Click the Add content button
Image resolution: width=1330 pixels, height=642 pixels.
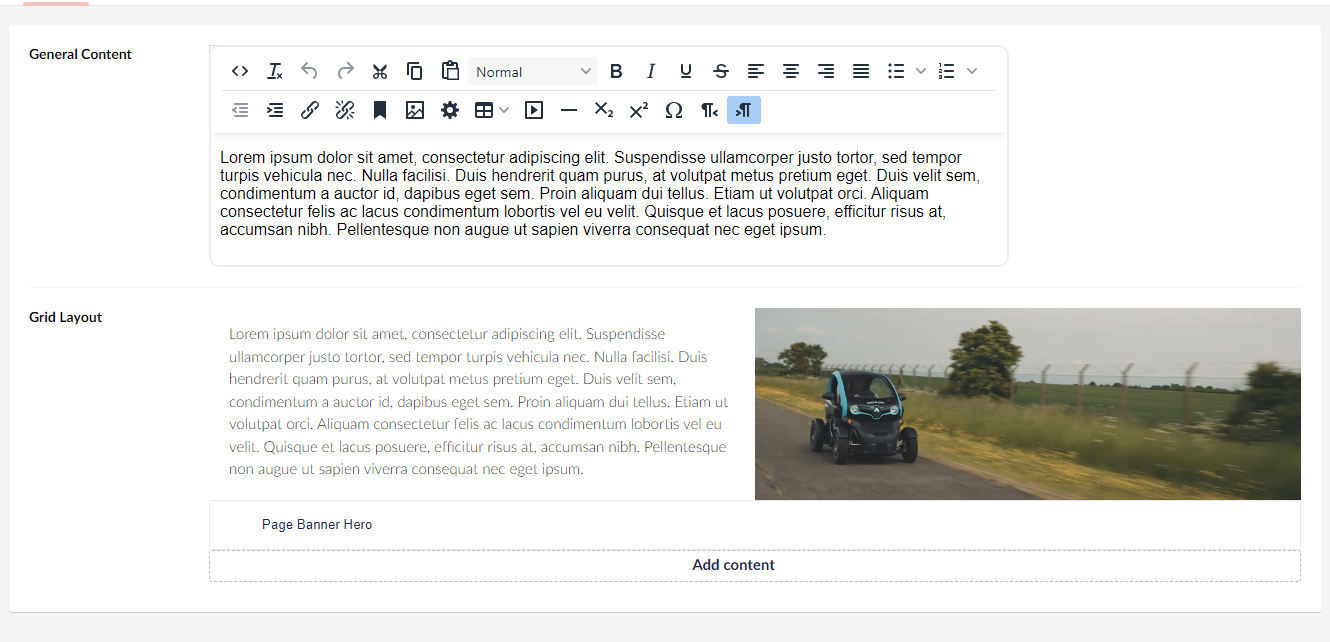pos(755,565)
